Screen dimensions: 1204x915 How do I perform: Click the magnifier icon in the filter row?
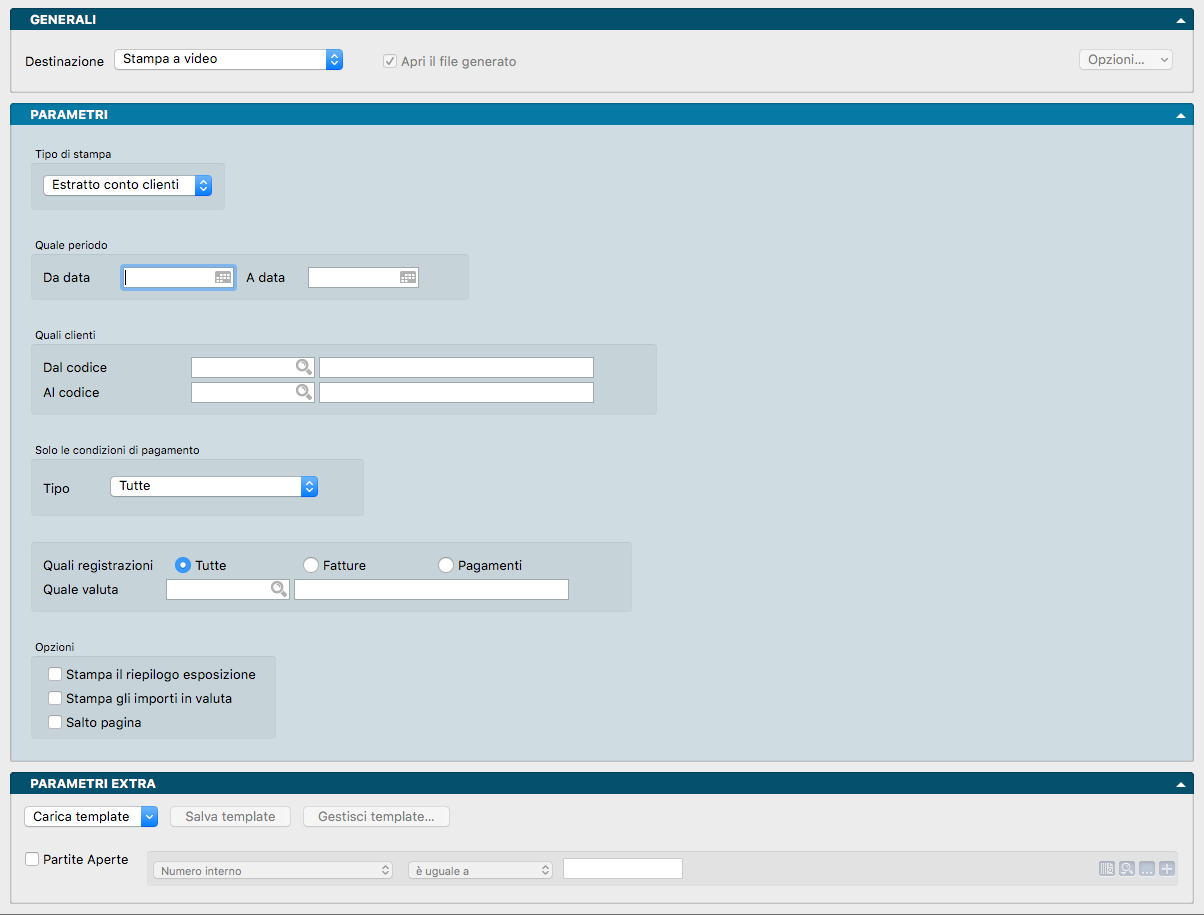pos(1127,870)
